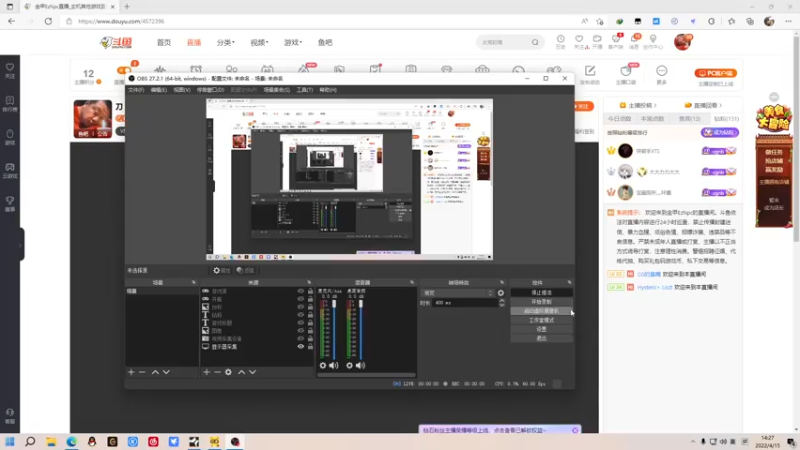Toggle visibility of 显示器采集 source

coord(301,346)
